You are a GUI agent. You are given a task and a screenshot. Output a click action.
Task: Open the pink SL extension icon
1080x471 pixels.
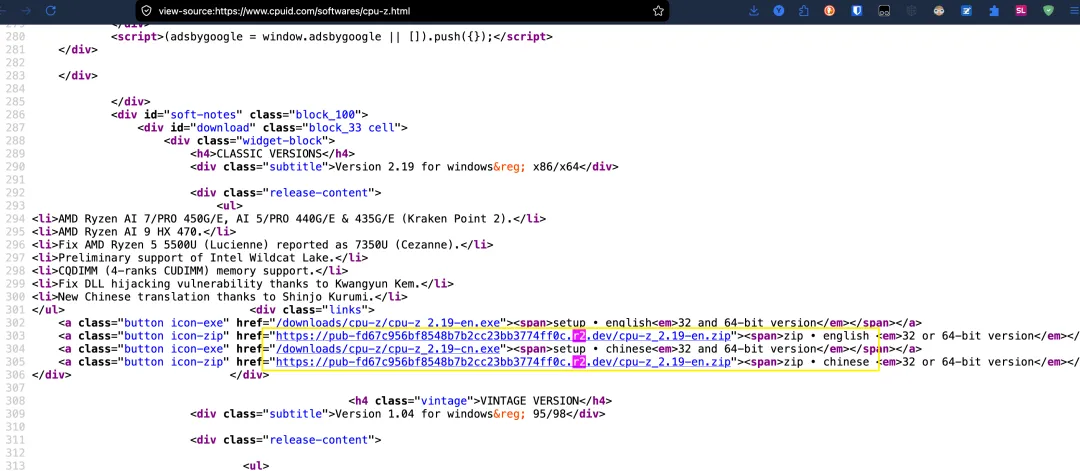click(x=1021, y=11)
